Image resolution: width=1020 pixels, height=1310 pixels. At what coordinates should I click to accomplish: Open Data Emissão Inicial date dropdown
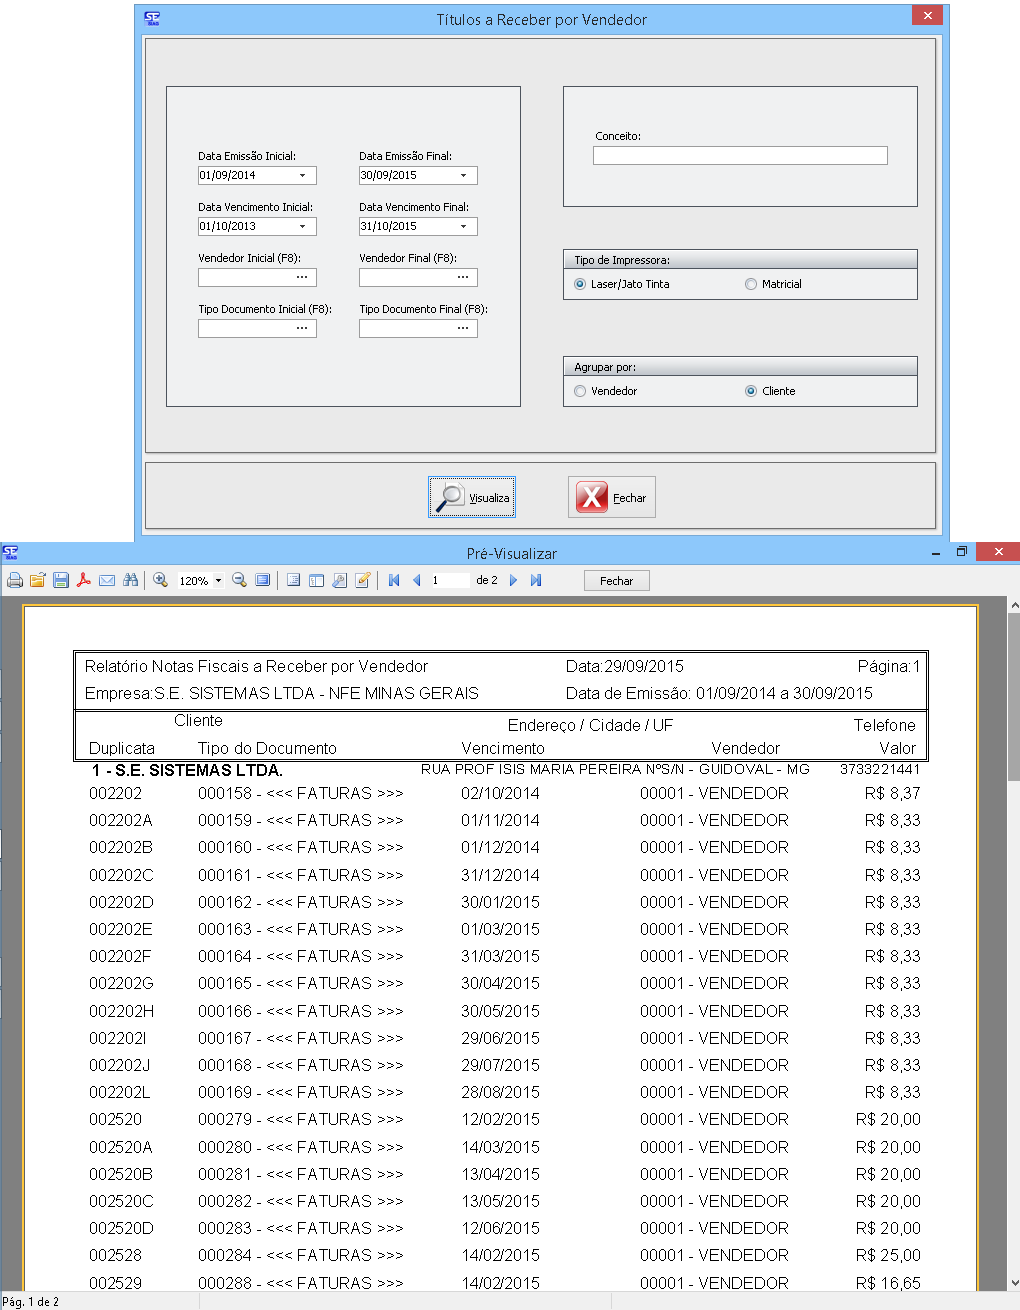click(303, 176)
